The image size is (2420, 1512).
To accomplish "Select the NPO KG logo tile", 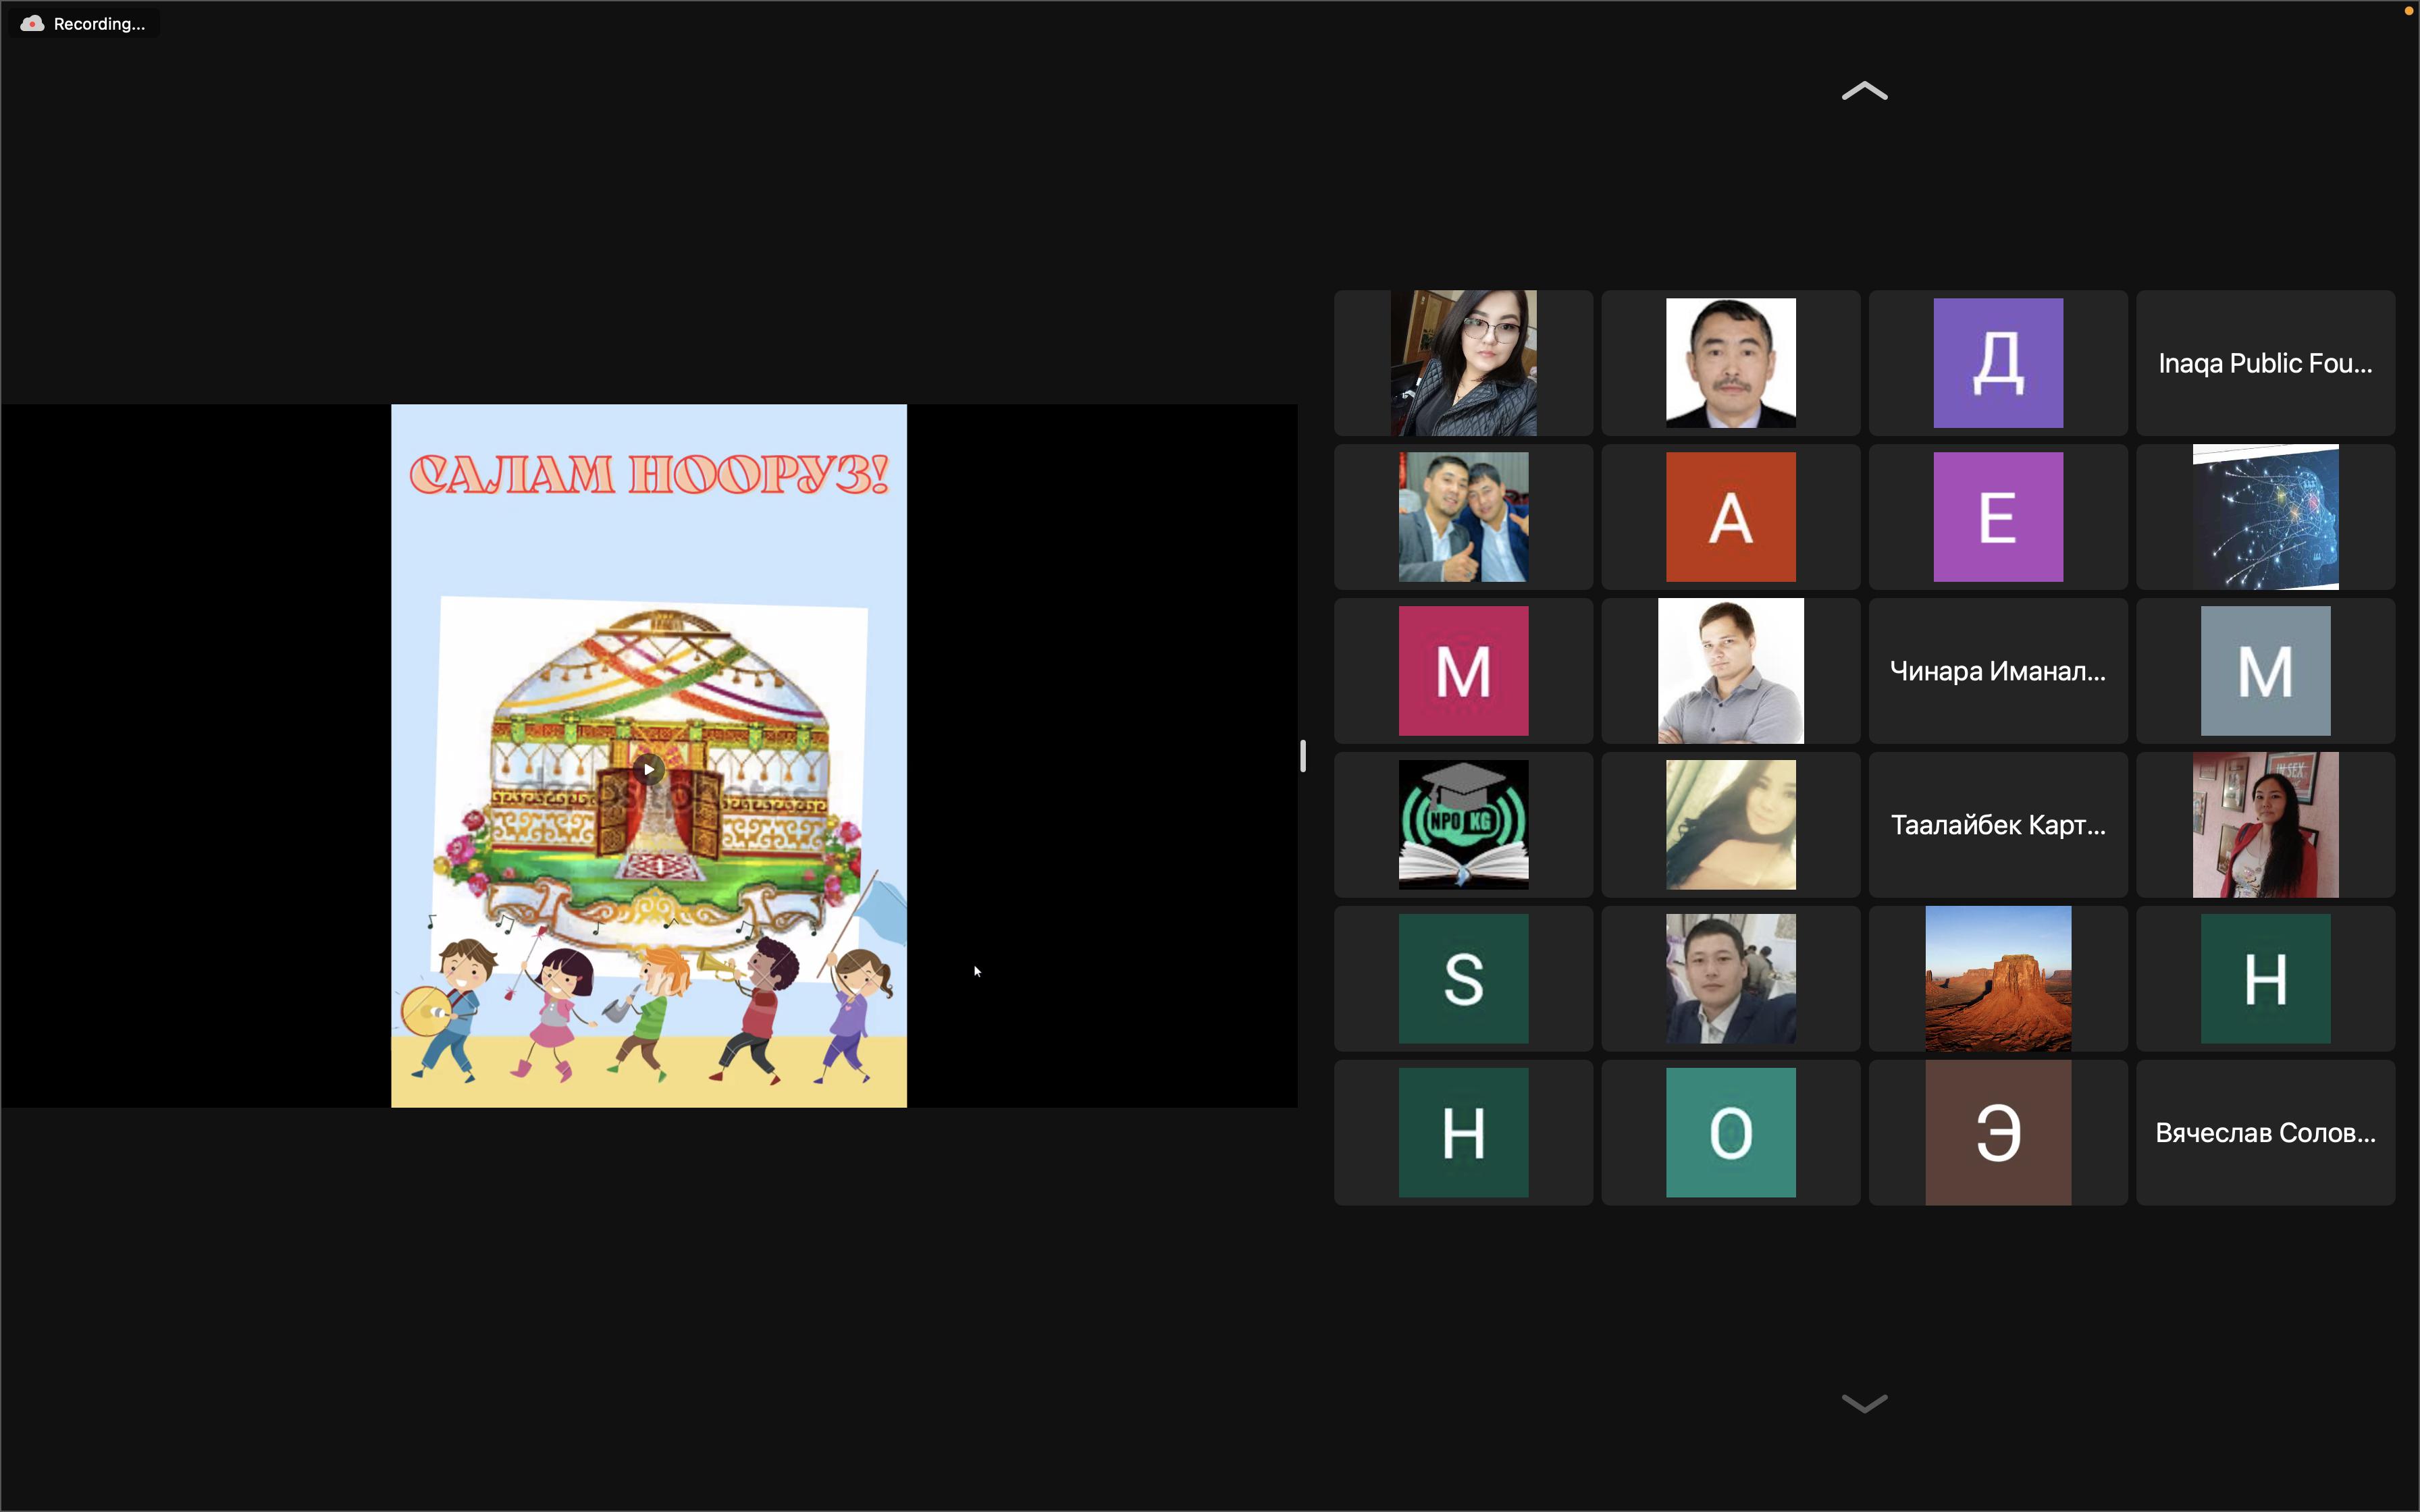I will coord(1463,825).
